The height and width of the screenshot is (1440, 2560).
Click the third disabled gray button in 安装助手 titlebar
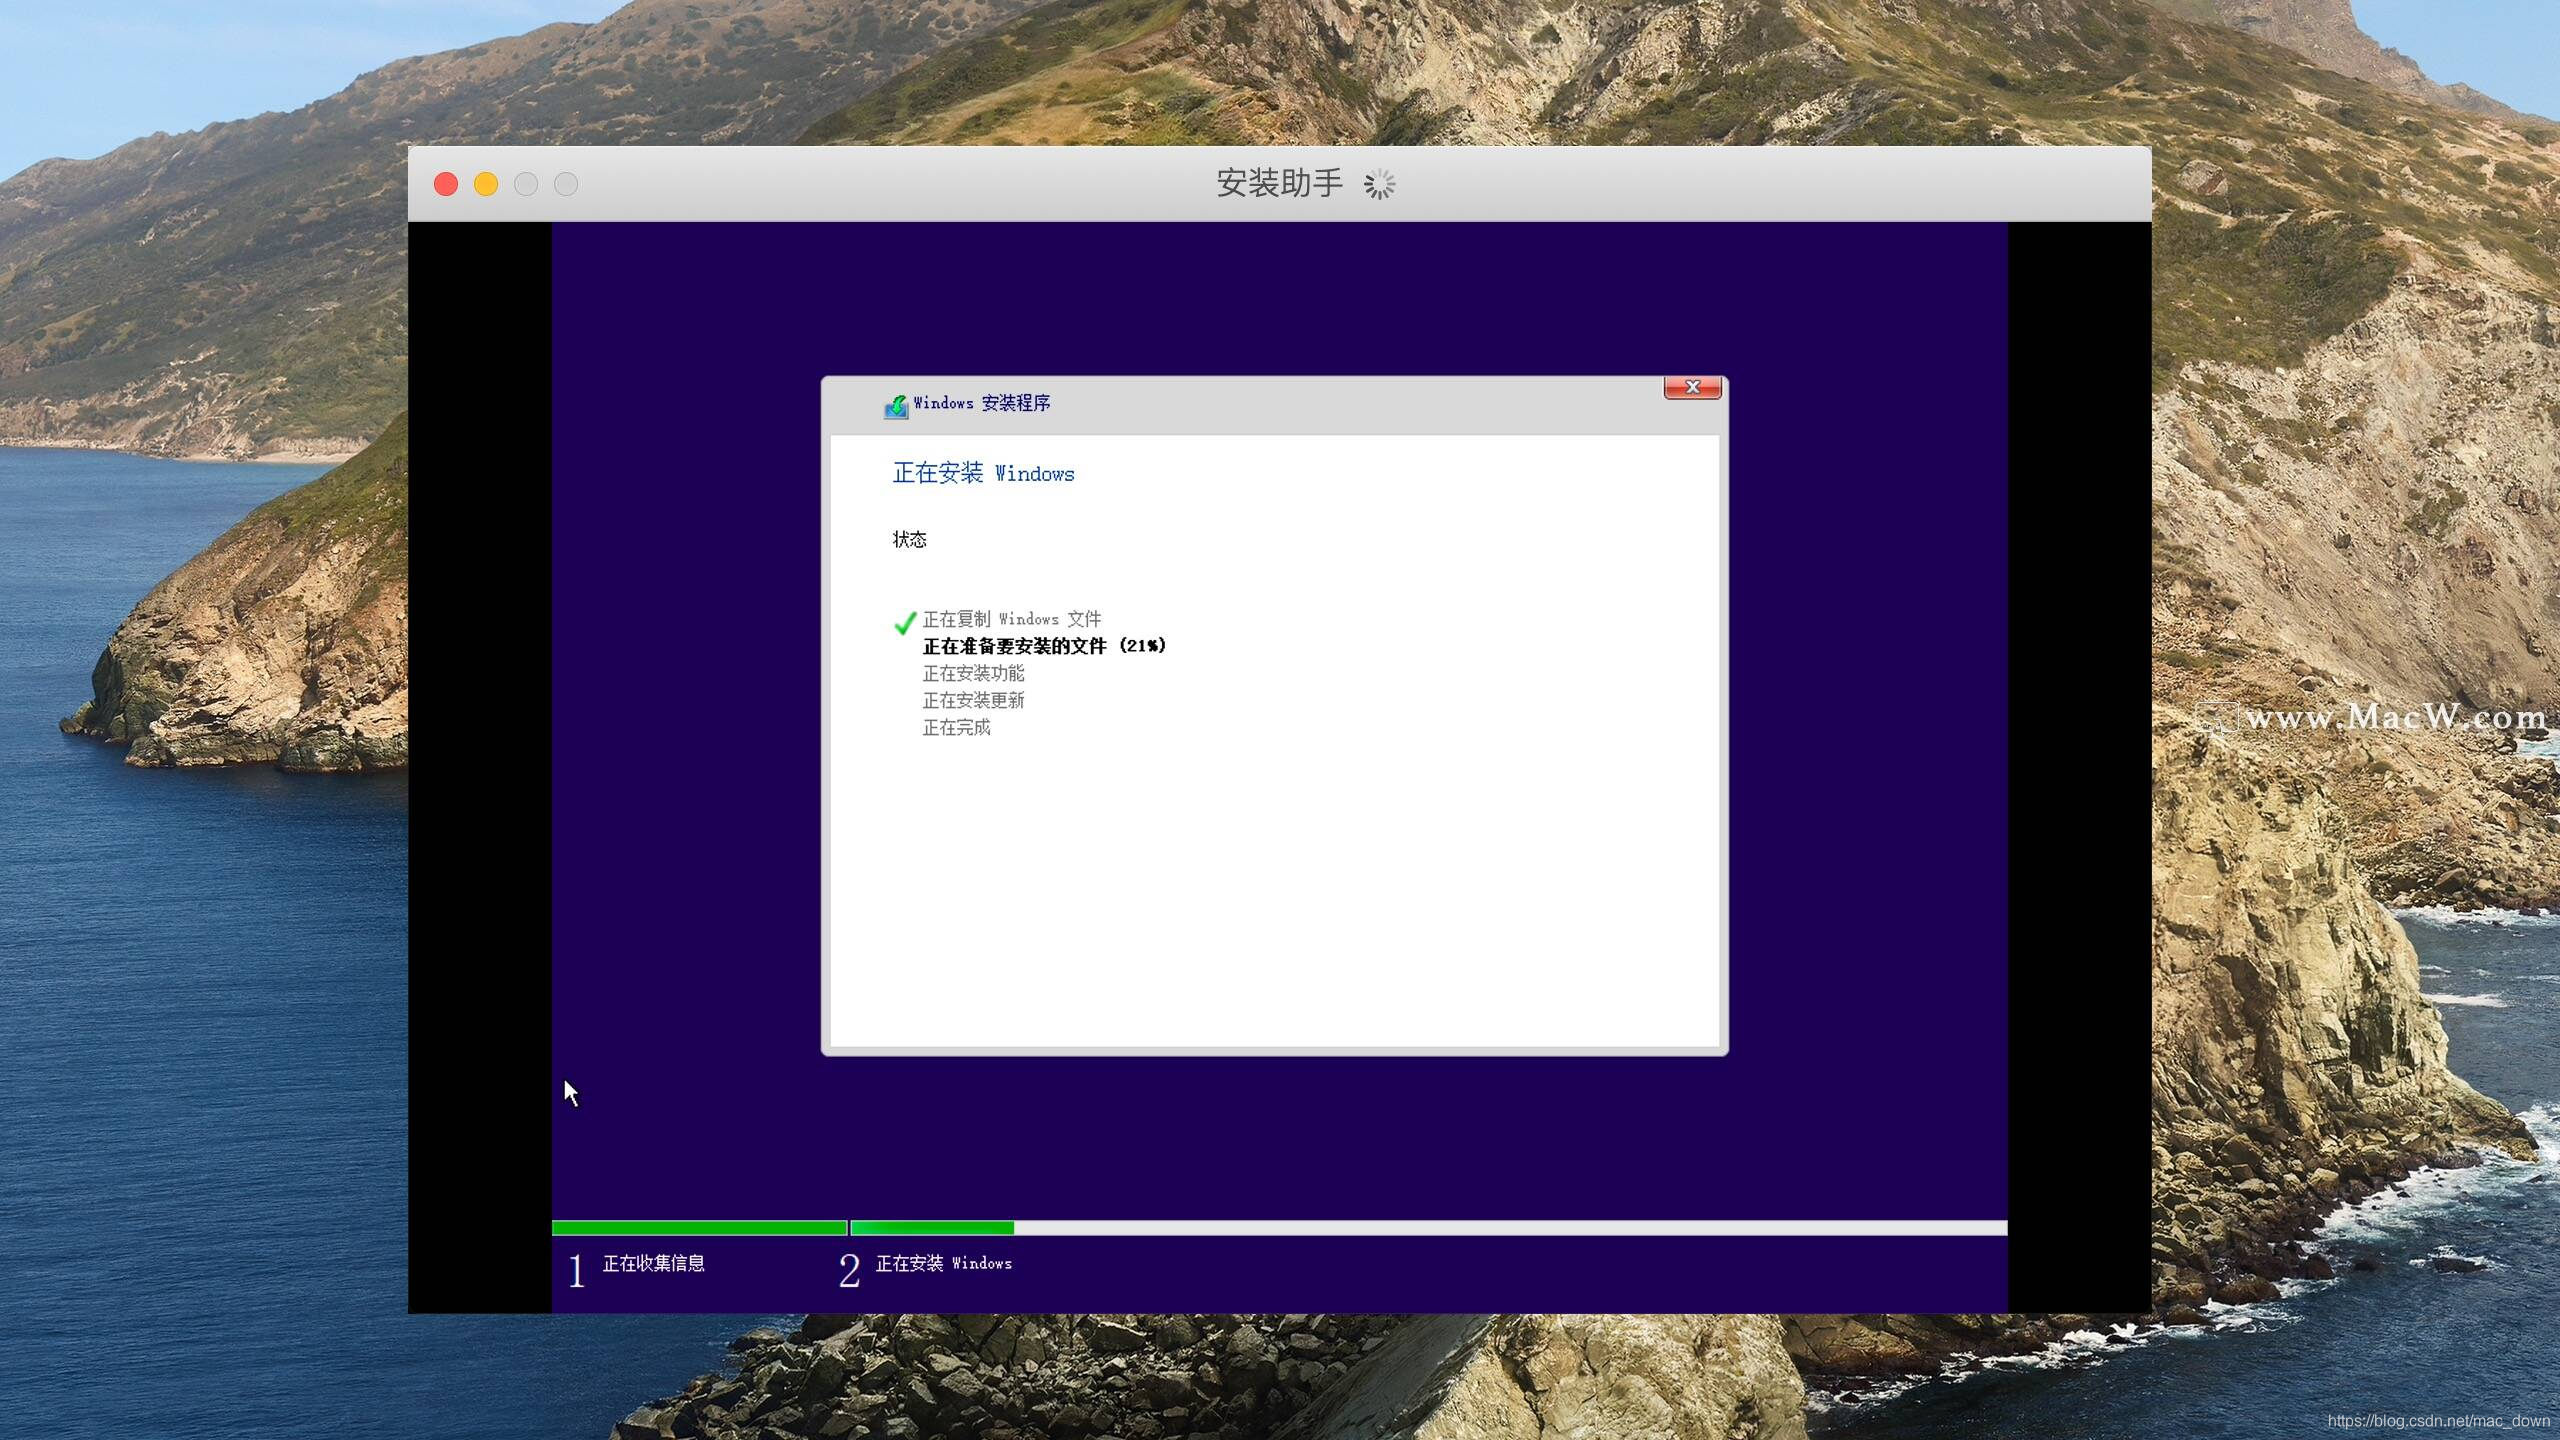coord(526,184)
